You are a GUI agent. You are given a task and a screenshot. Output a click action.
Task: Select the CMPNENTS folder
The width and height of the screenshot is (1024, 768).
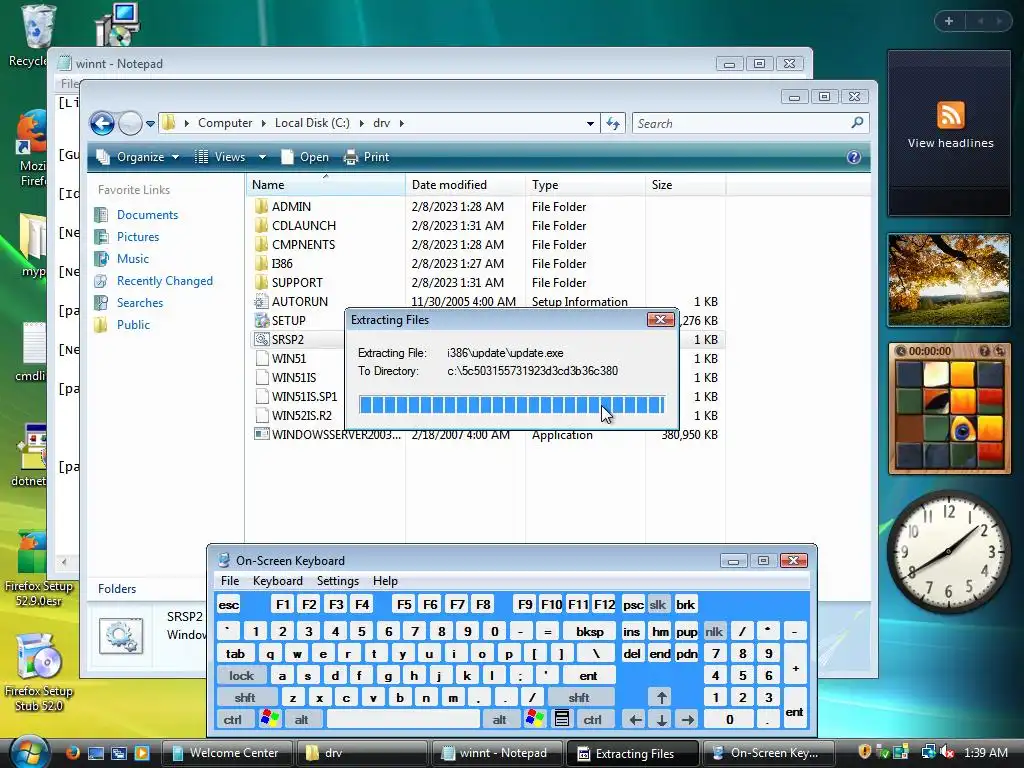tap(303, 244)
